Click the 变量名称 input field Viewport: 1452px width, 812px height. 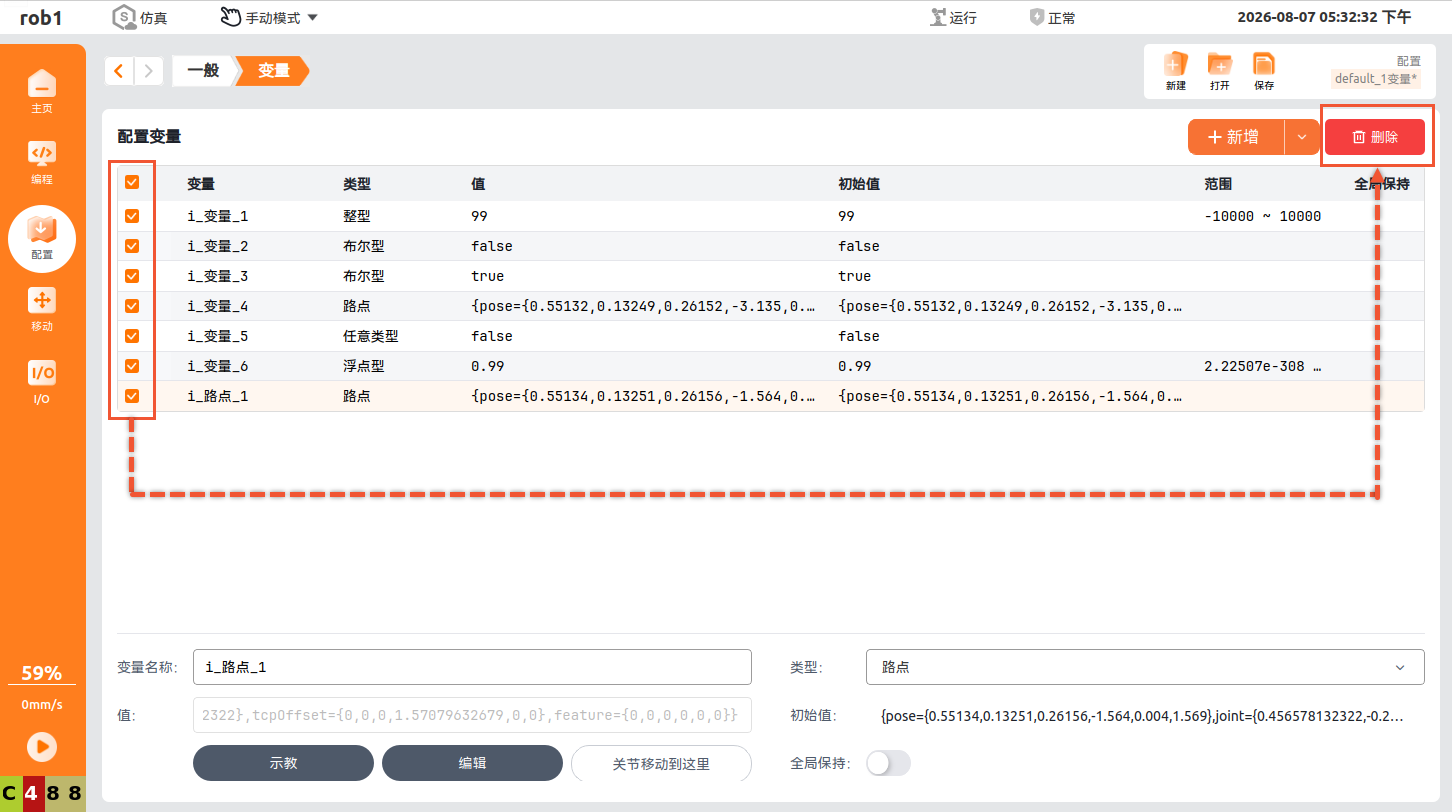(x=472, y=667)
